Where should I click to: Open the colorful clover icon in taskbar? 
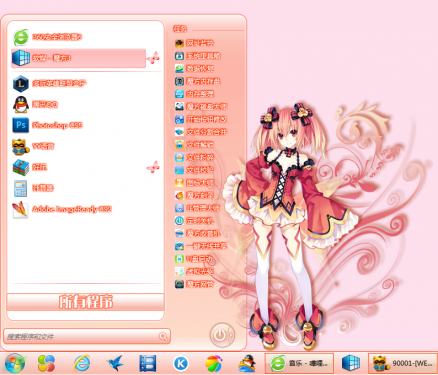click(46, 363)
